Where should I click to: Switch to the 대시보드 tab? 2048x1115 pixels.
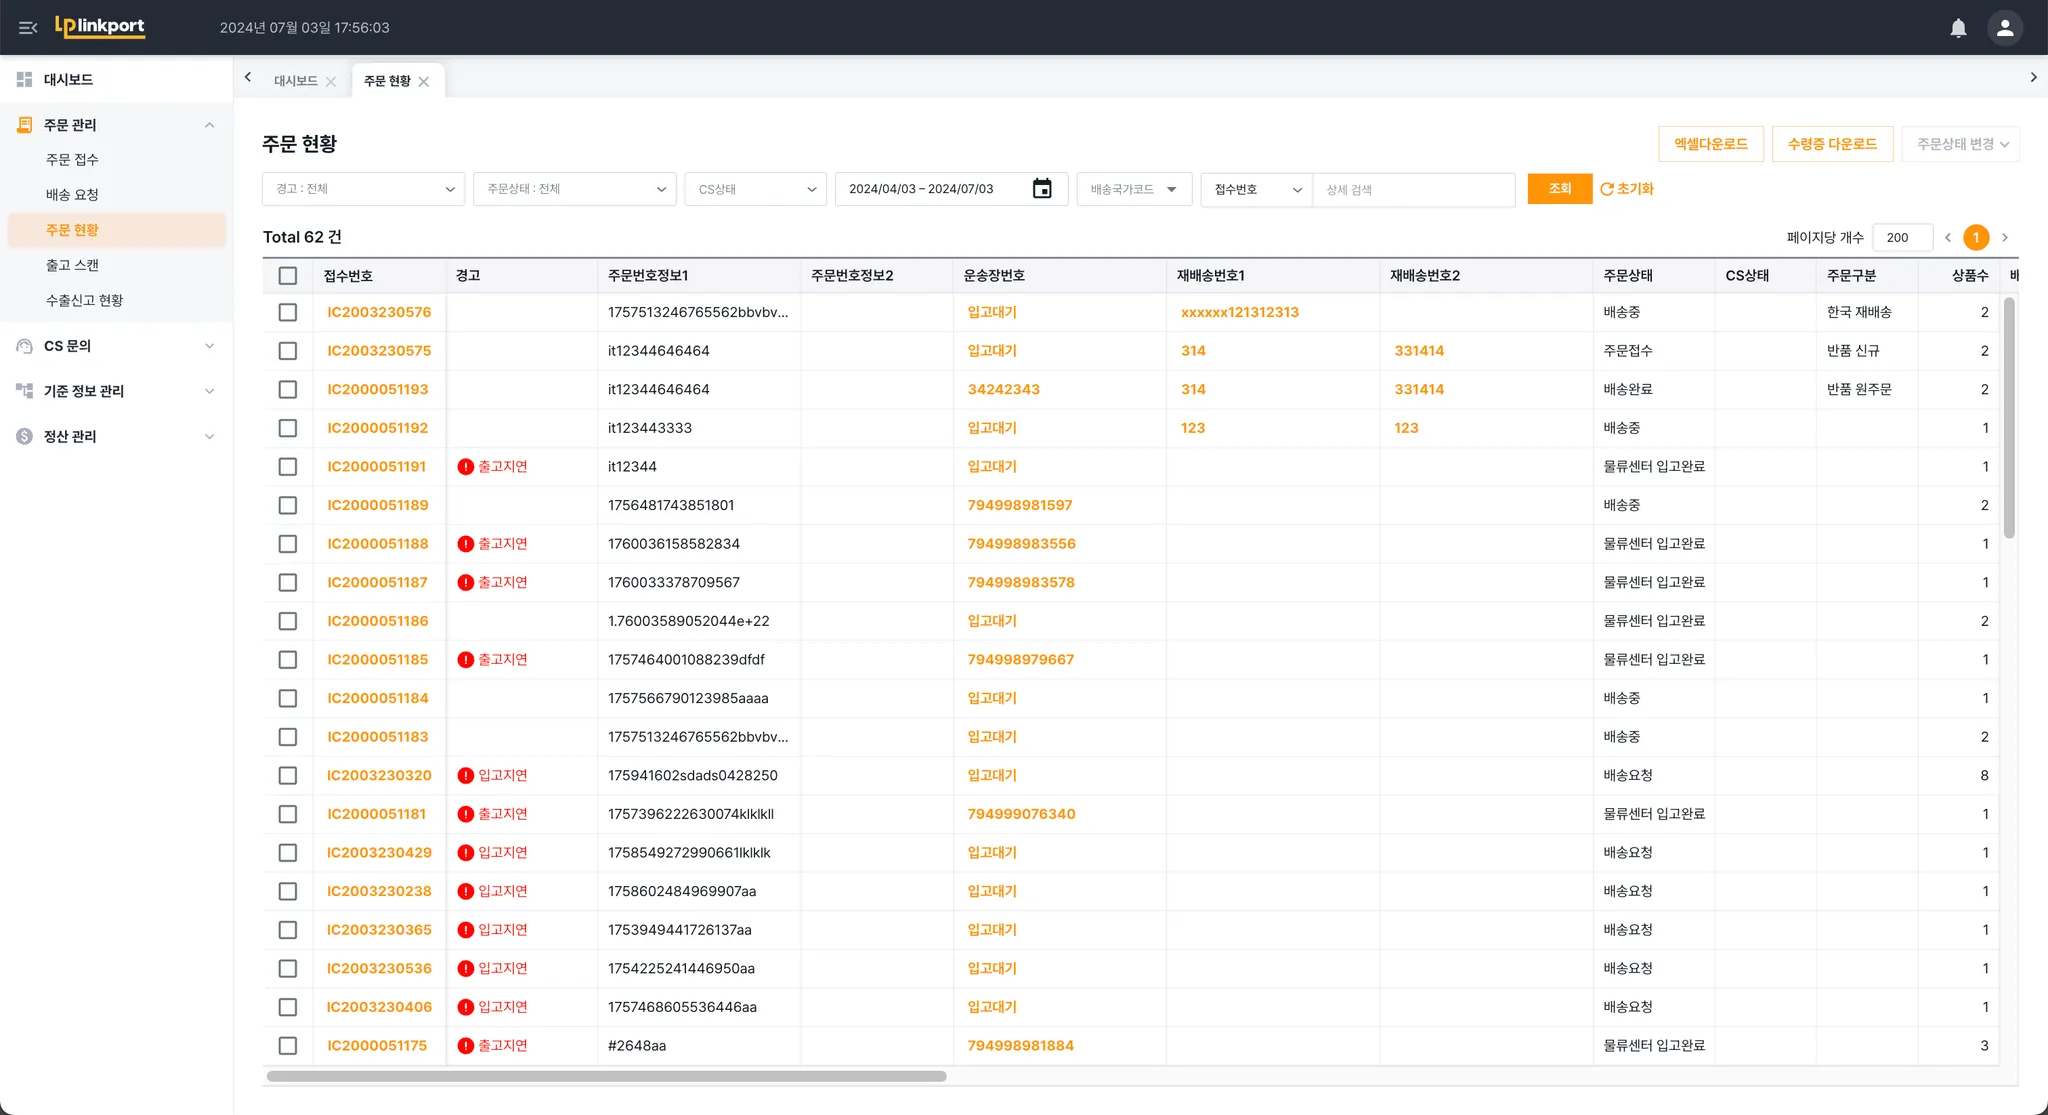click(295, 81)
